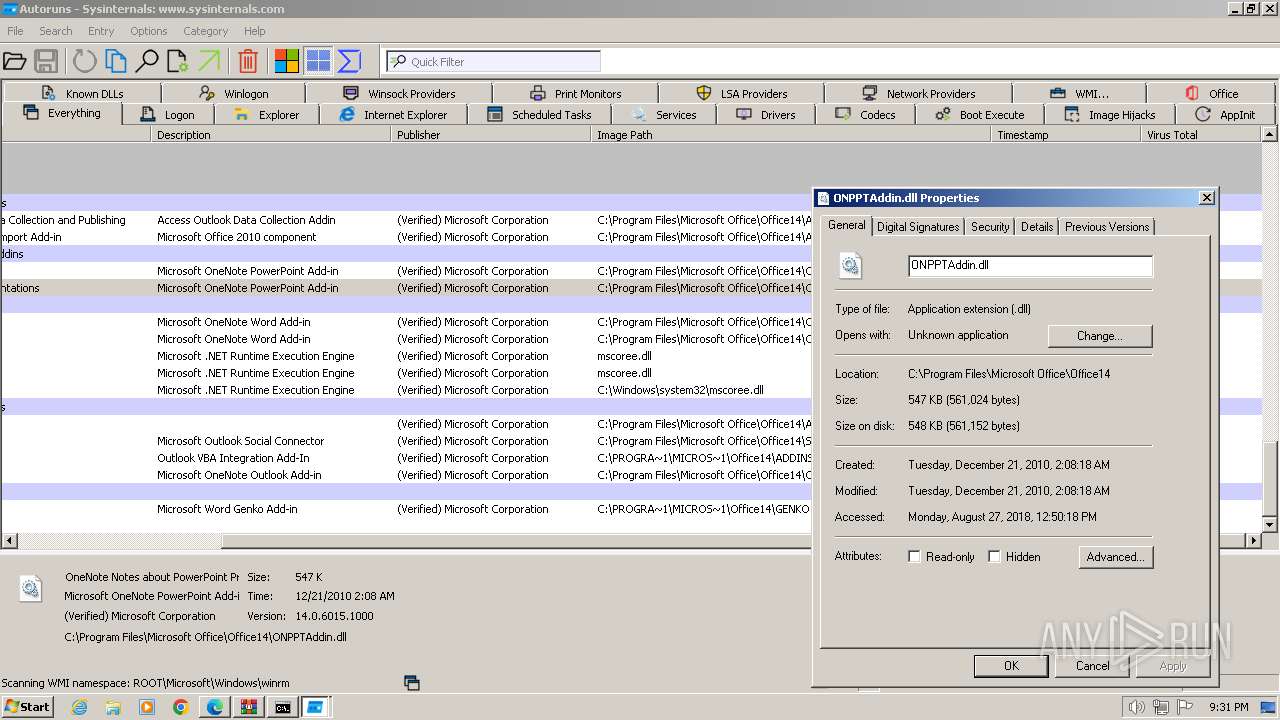Switch to the Logon tab
1280x720 pixels.
[x=167, y=115]
